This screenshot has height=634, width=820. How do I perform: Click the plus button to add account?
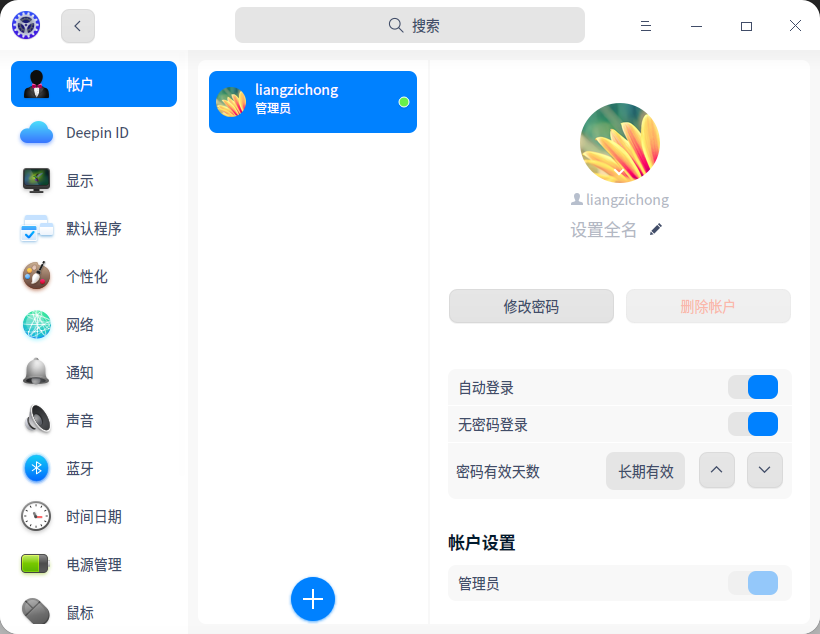coord(313,599)
